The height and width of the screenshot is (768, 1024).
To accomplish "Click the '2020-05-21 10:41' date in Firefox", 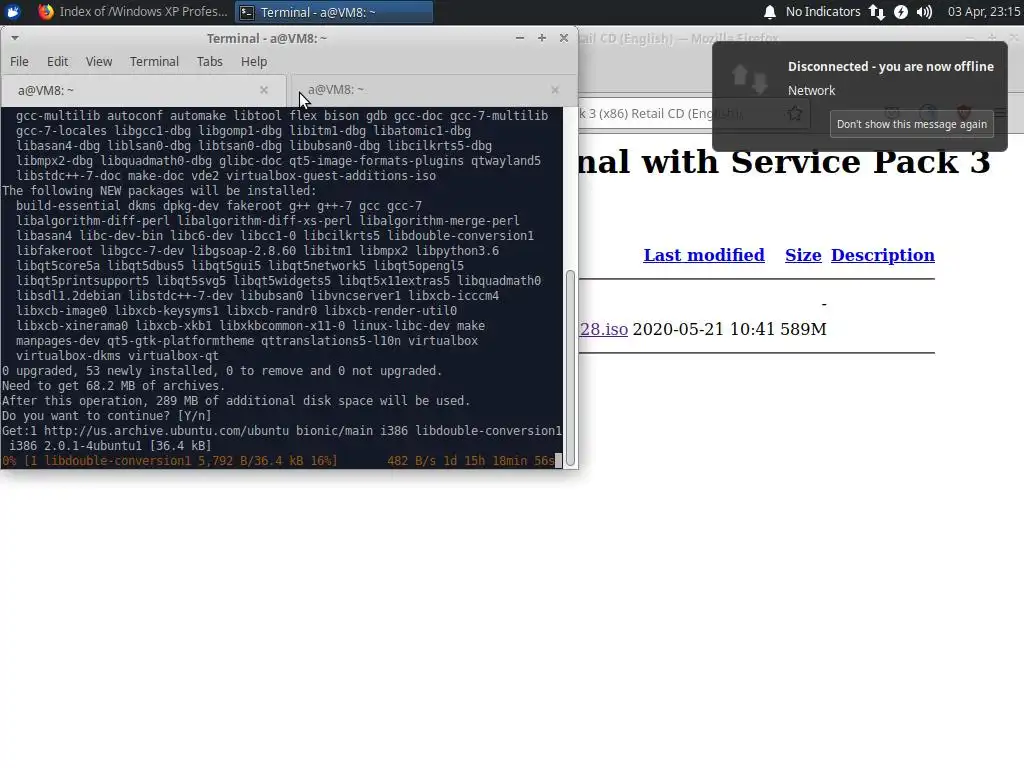I will click(704, 329).
